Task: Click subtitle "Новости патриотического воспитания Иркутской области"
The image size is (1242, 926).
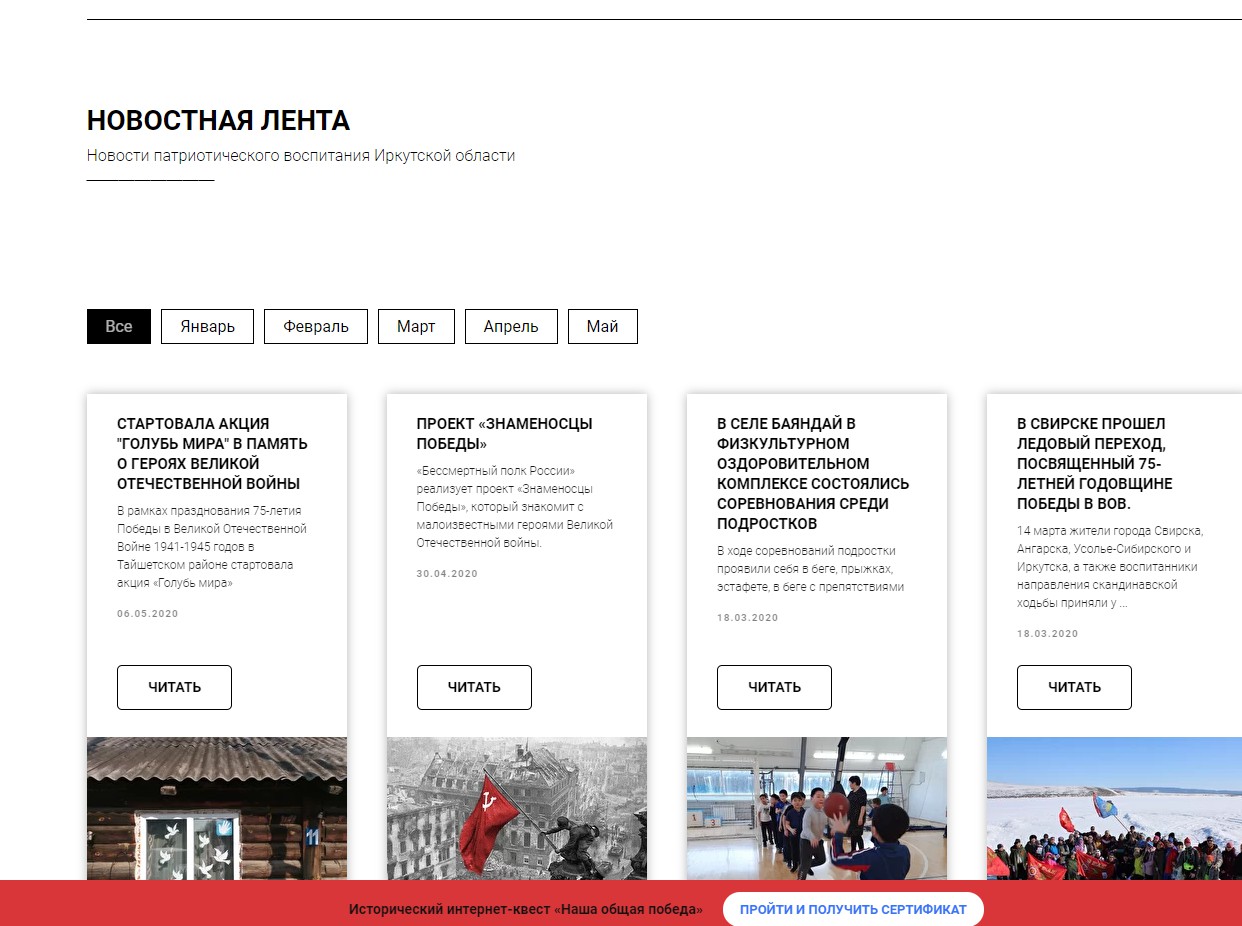Action: click(301, 156)
